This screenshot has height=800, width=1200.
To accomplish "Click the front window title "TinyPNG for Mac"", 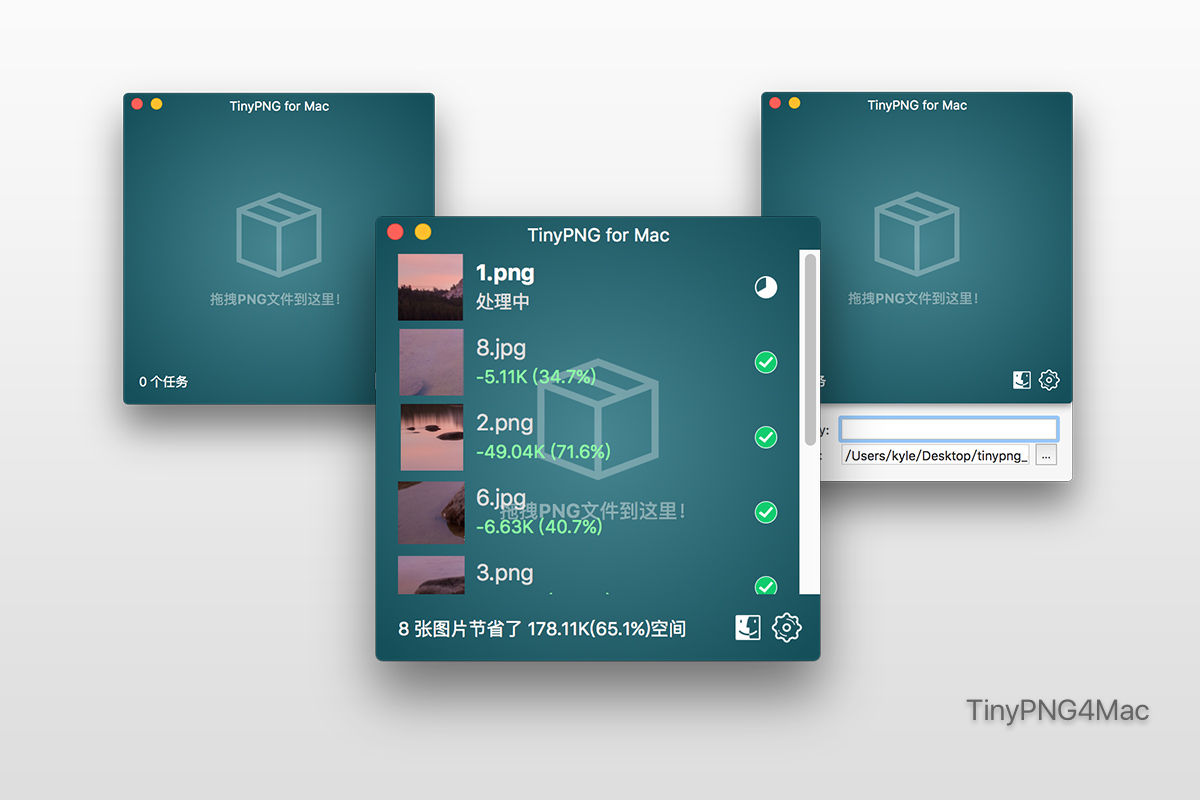I will pyautogui.click(x=598, y=236).
